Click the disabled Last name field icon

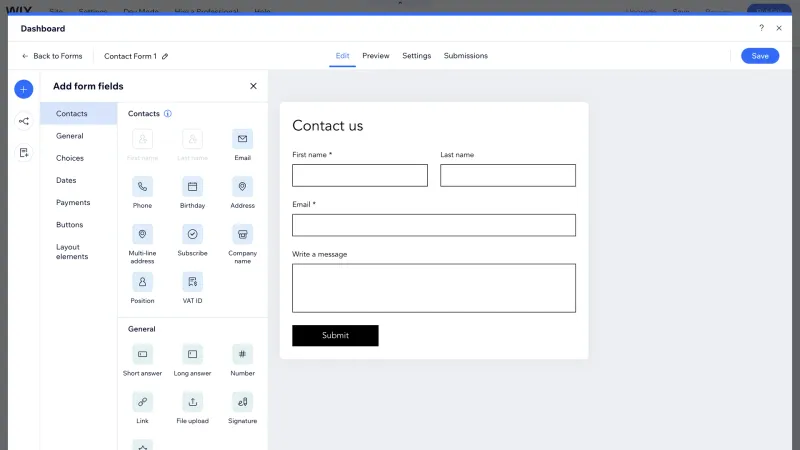click(x=192, y=139)
